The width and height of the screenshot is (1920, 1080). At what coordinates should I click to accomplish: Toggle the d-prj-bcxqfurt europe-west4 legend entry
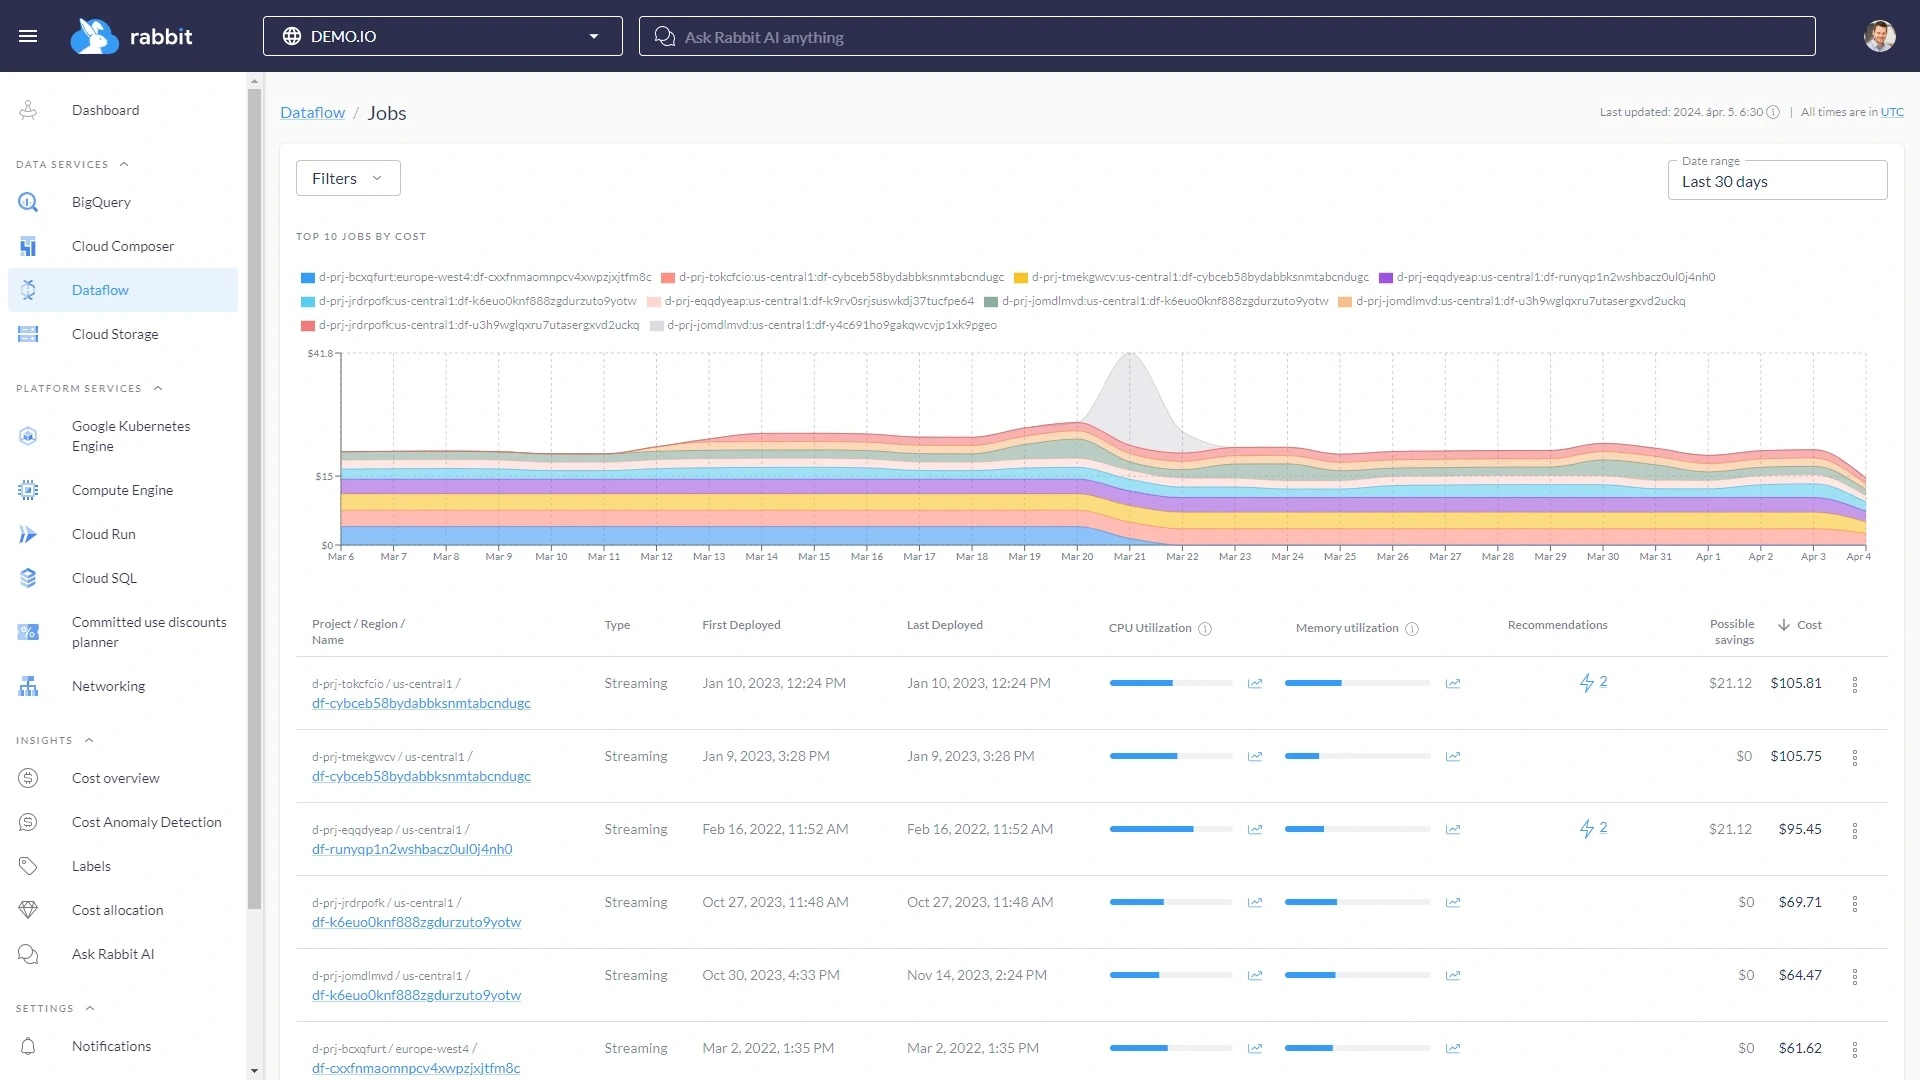pos(484,277)
